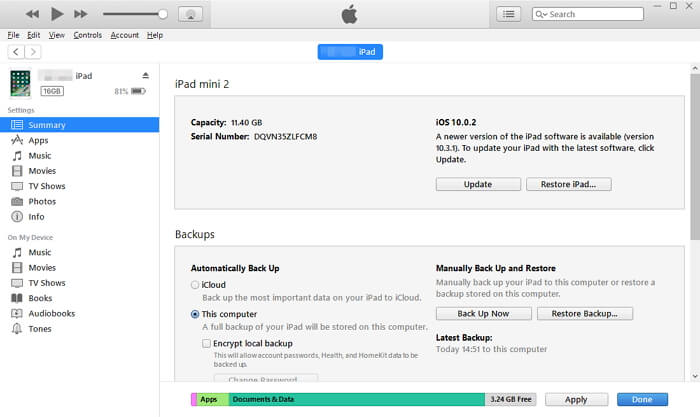Skip to the next track

[81, 14]
